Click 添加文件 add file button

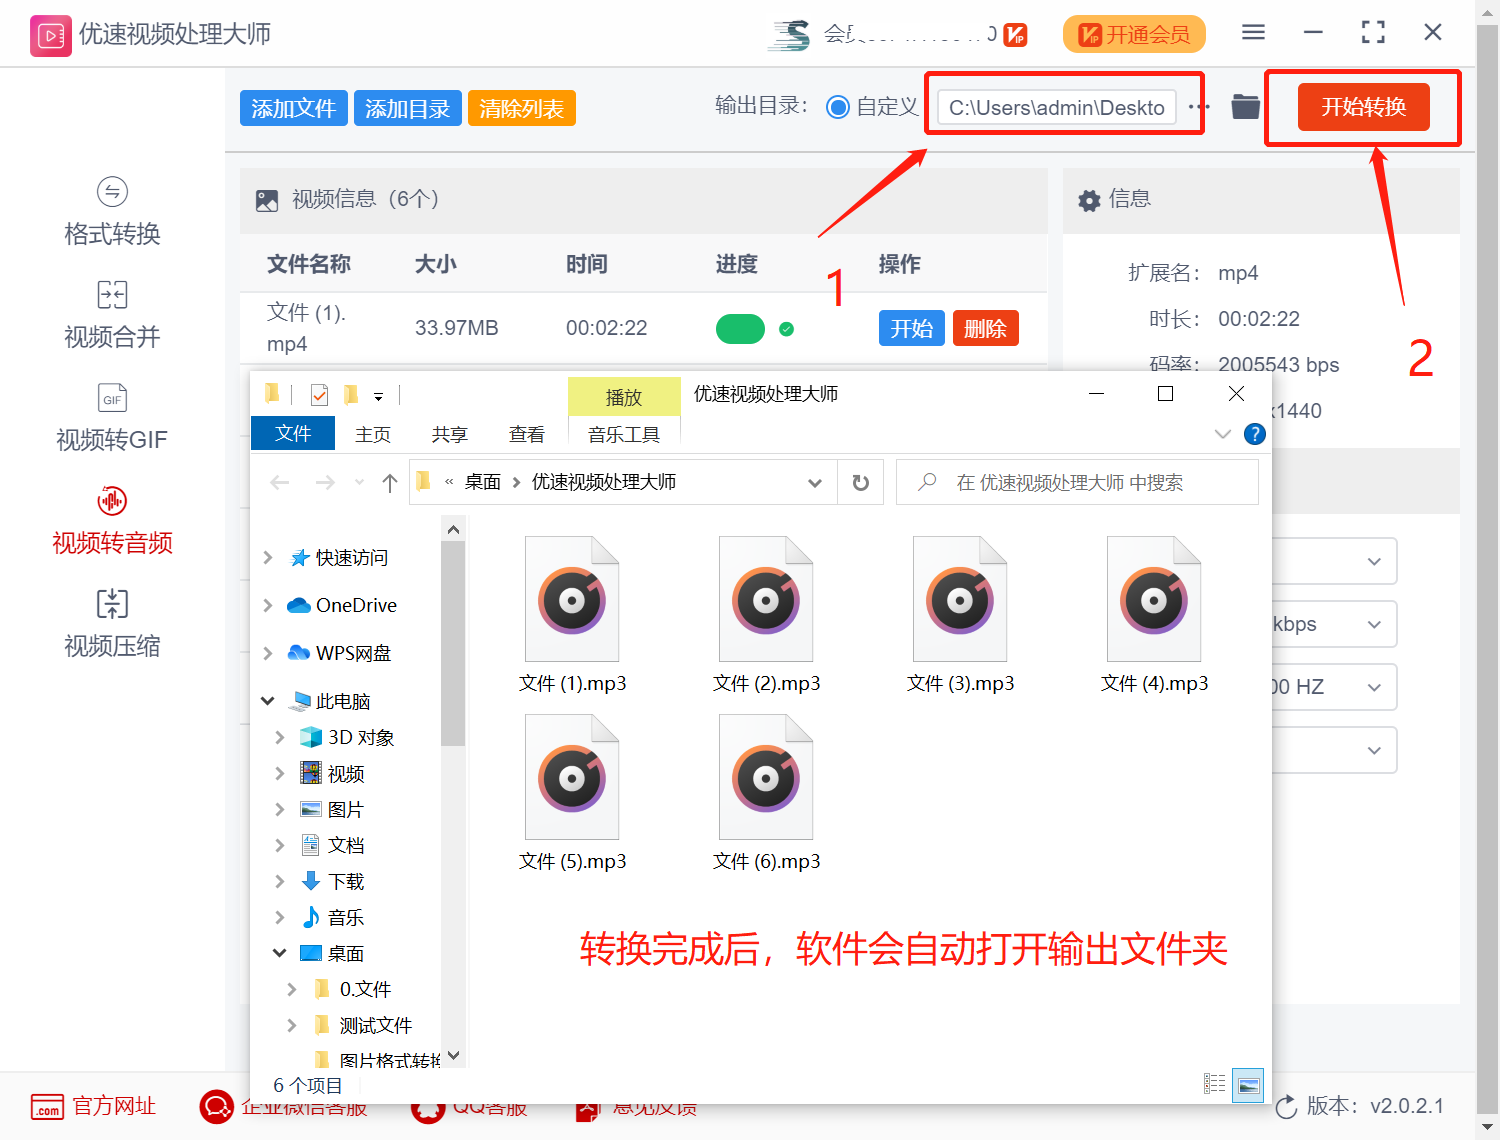coord(293,108)
